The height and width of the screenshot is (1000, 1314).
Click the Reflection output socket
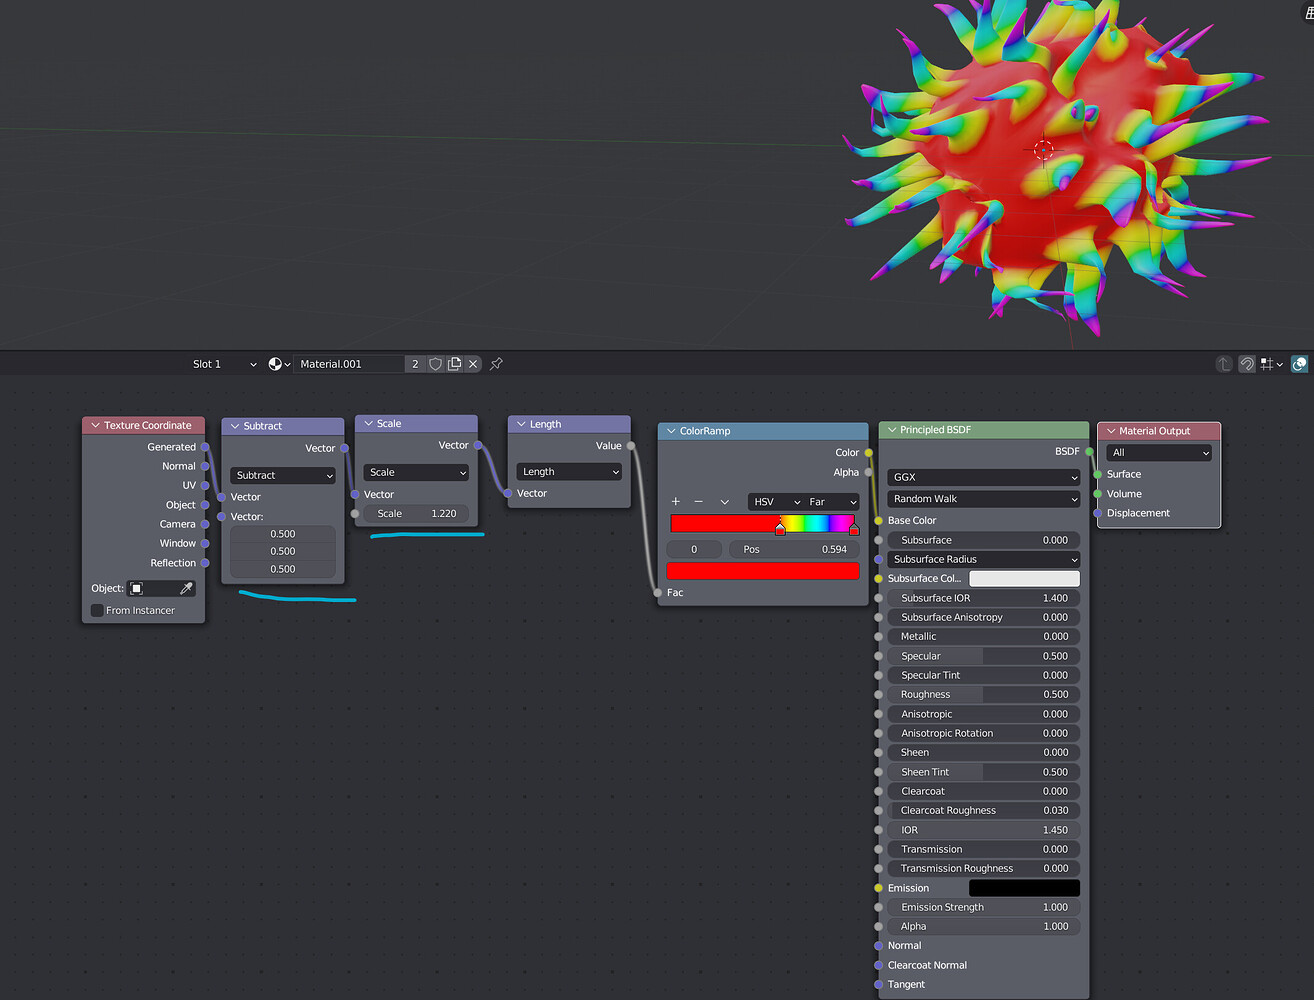point(205,563)
